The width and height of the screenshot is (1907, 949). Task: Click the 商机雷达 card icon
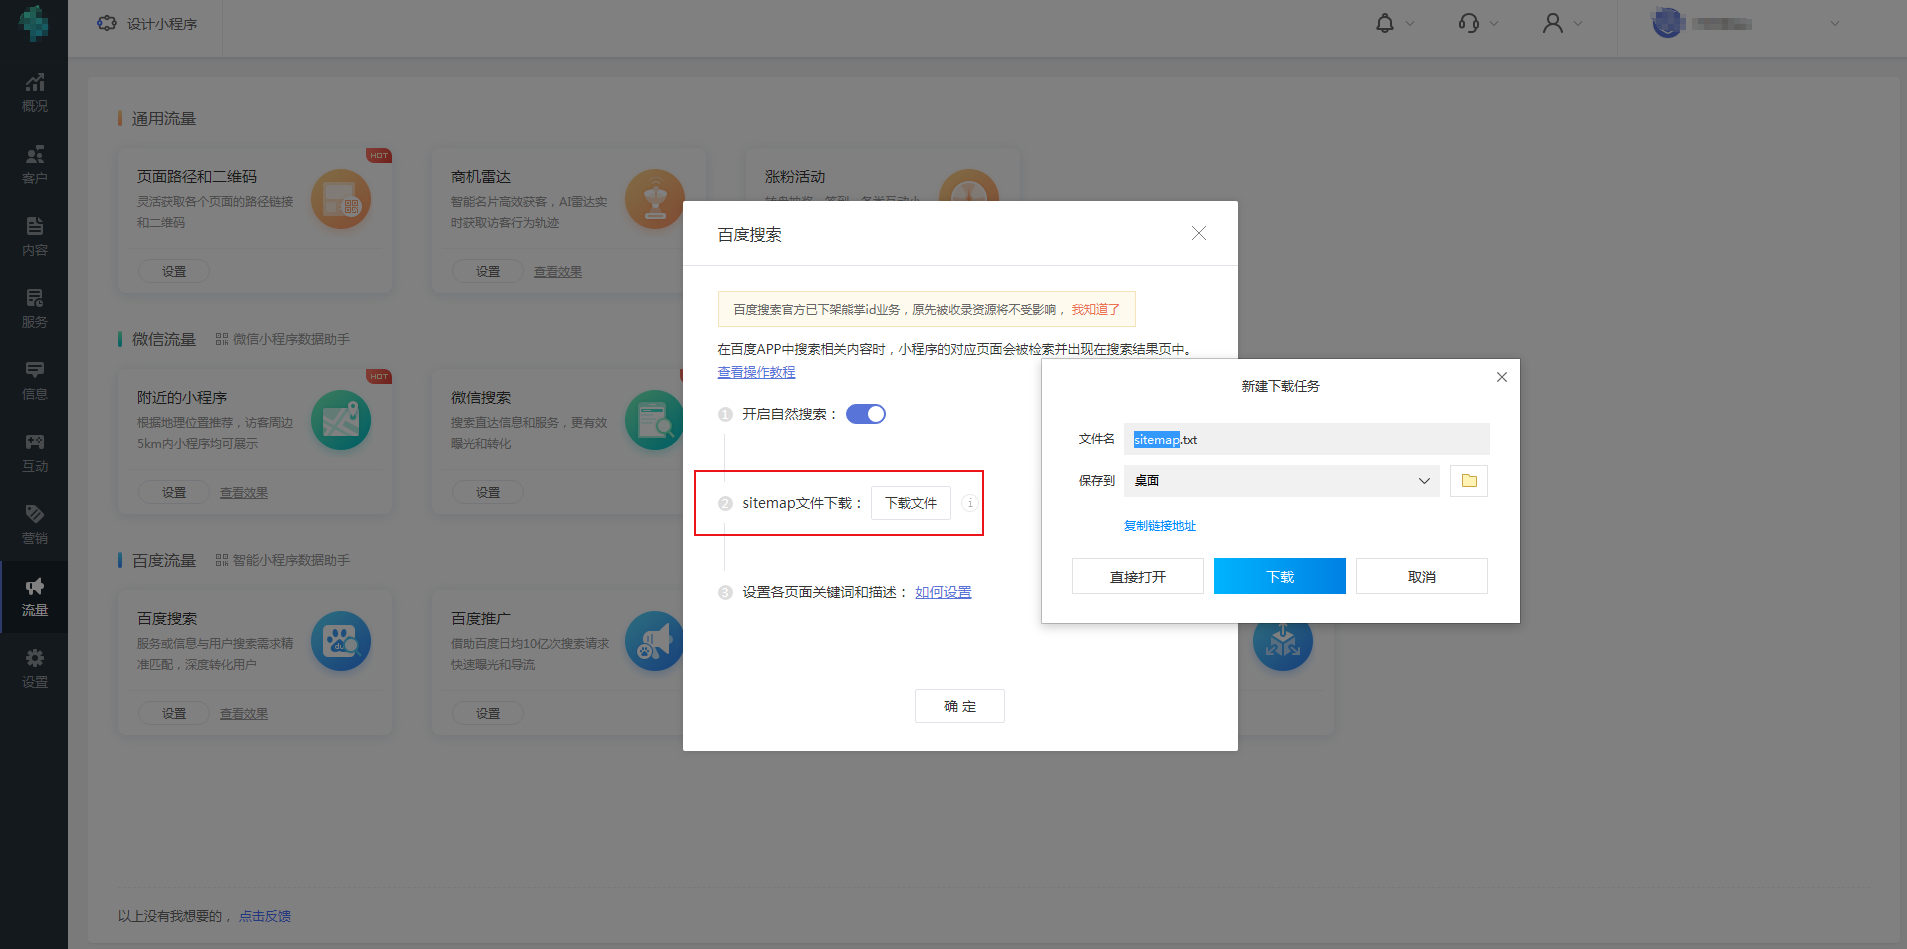[x=655, y=199]
